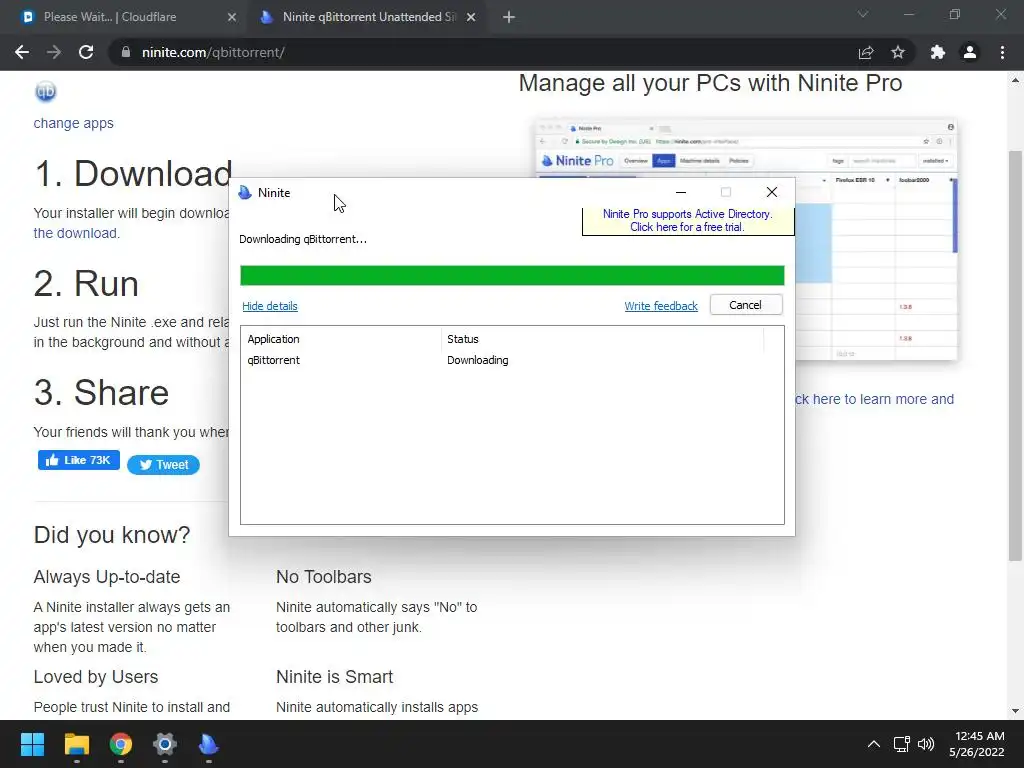The image size is (1024, 768).
Task: Open a new Chrome tab
Action: [509, 17]
